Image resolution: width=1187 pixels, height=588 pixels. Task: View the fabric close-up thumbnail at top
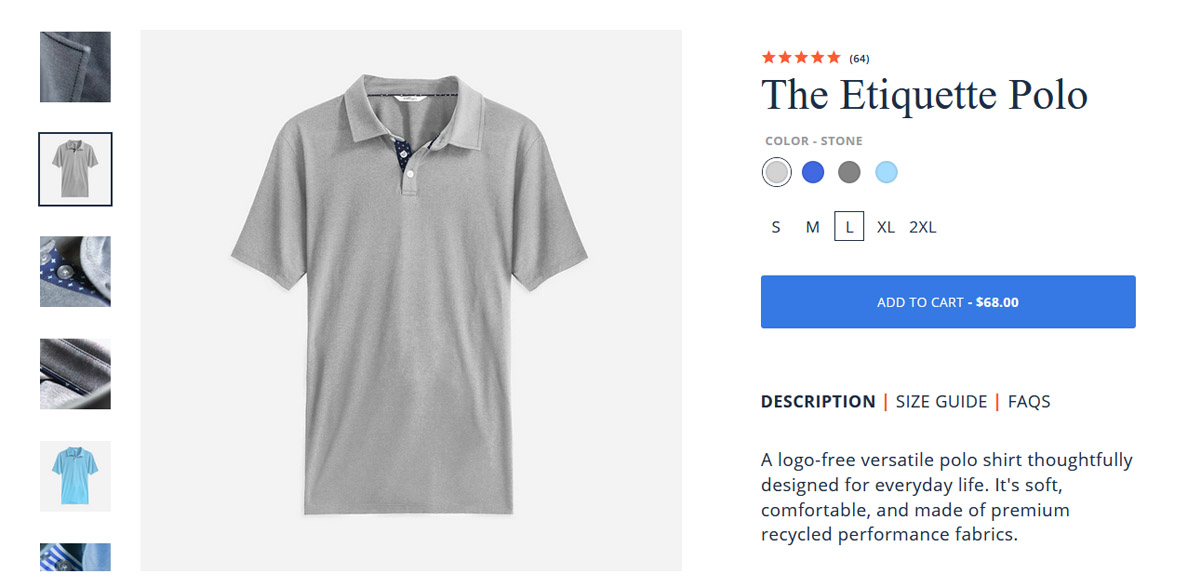75,67
